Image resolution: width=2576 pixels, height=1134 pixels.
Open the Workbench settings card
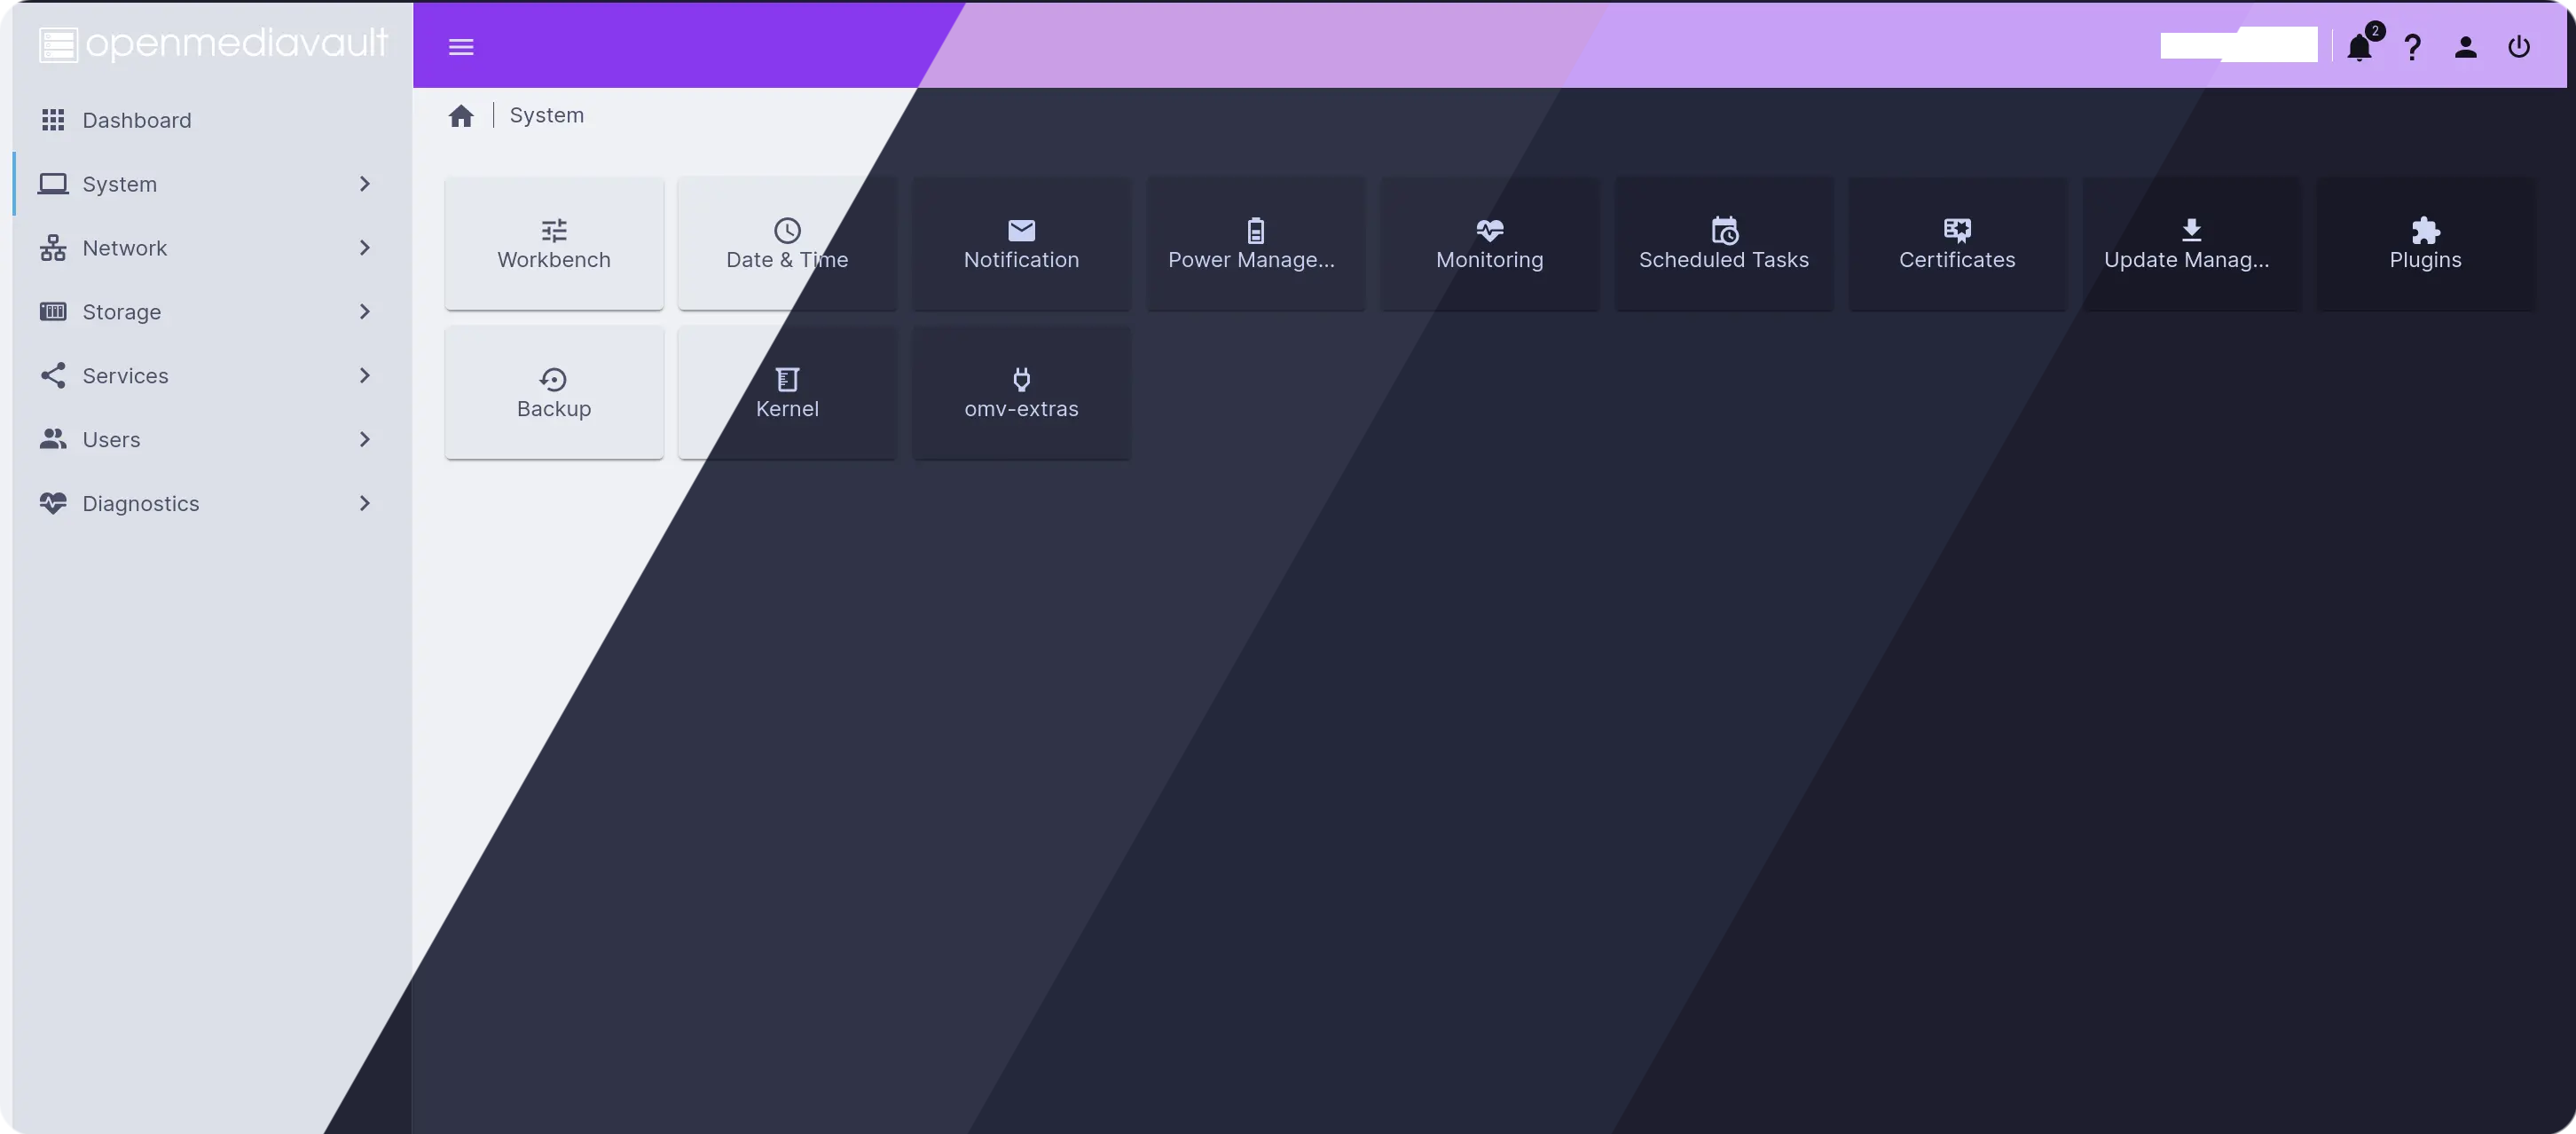tap(554, 244)
